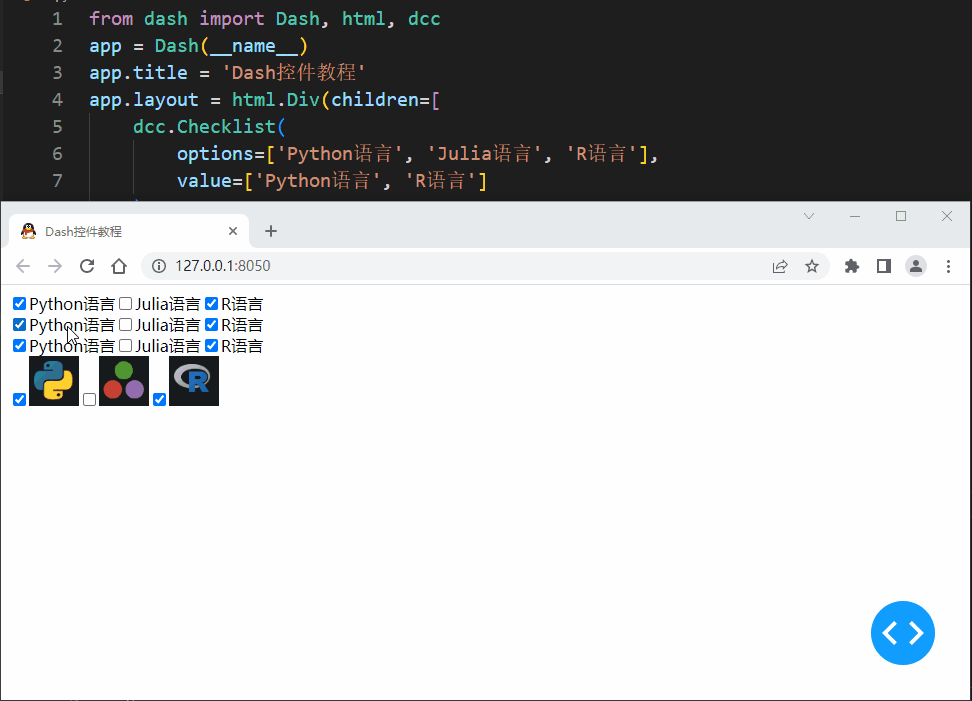Uncheck R语言 in the third checklist row
This screenshot has width=972, height=701.
(211, 346)
